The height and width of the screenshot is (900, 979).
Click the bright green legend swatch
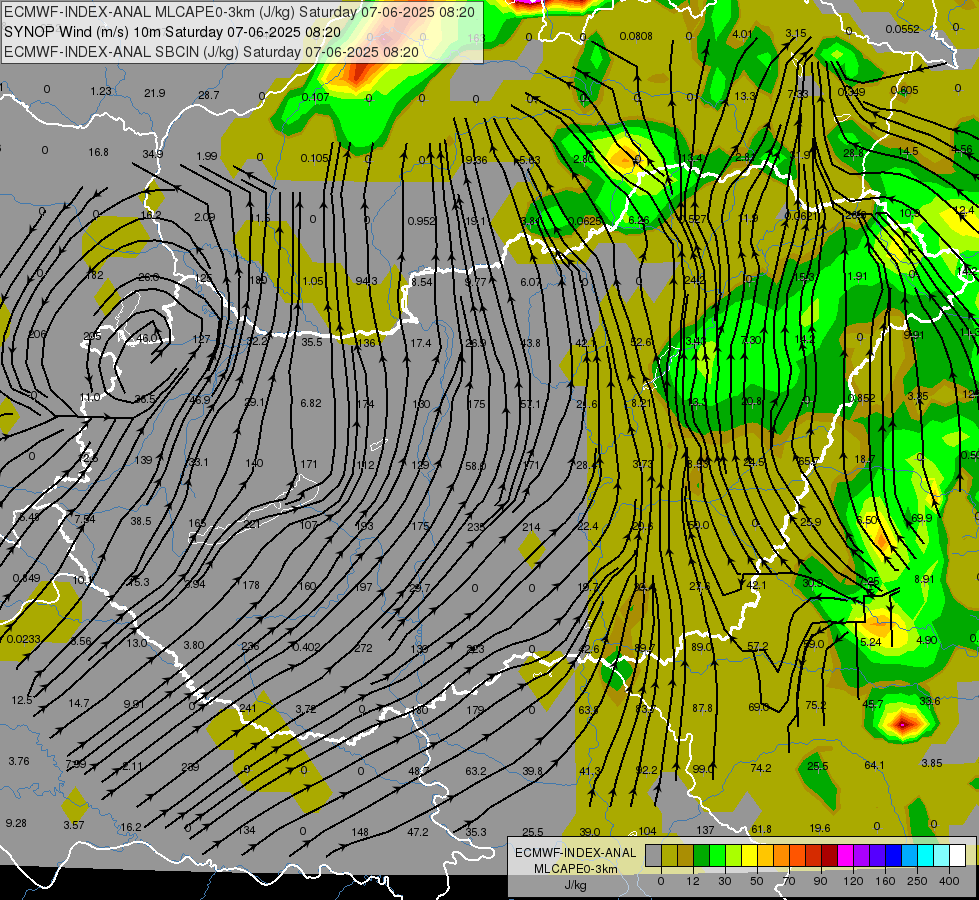point(717,855)
